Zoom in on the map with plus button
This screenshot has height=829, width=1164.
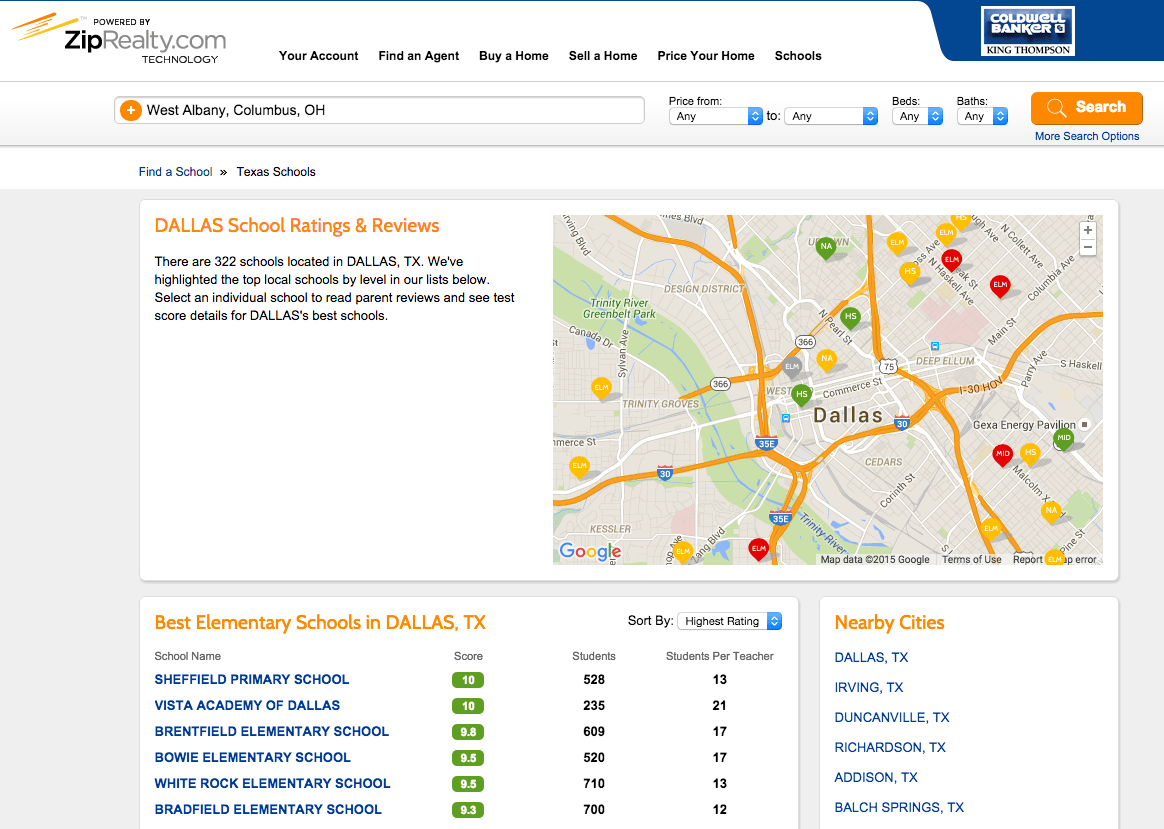coord(1088,230)
